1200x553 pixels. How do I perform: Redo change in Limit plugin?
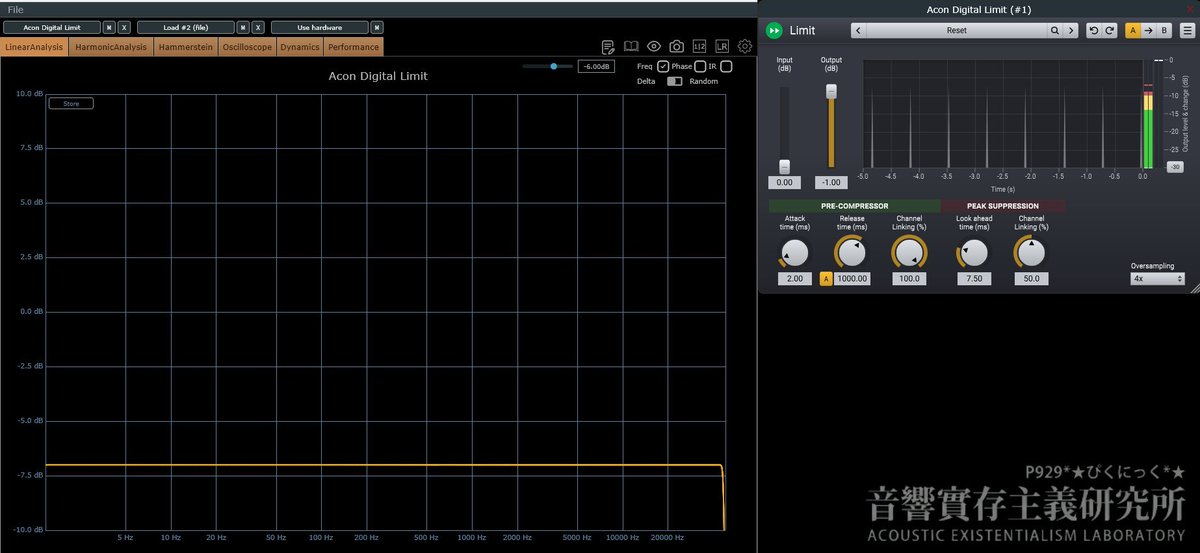click(1110, 31)
